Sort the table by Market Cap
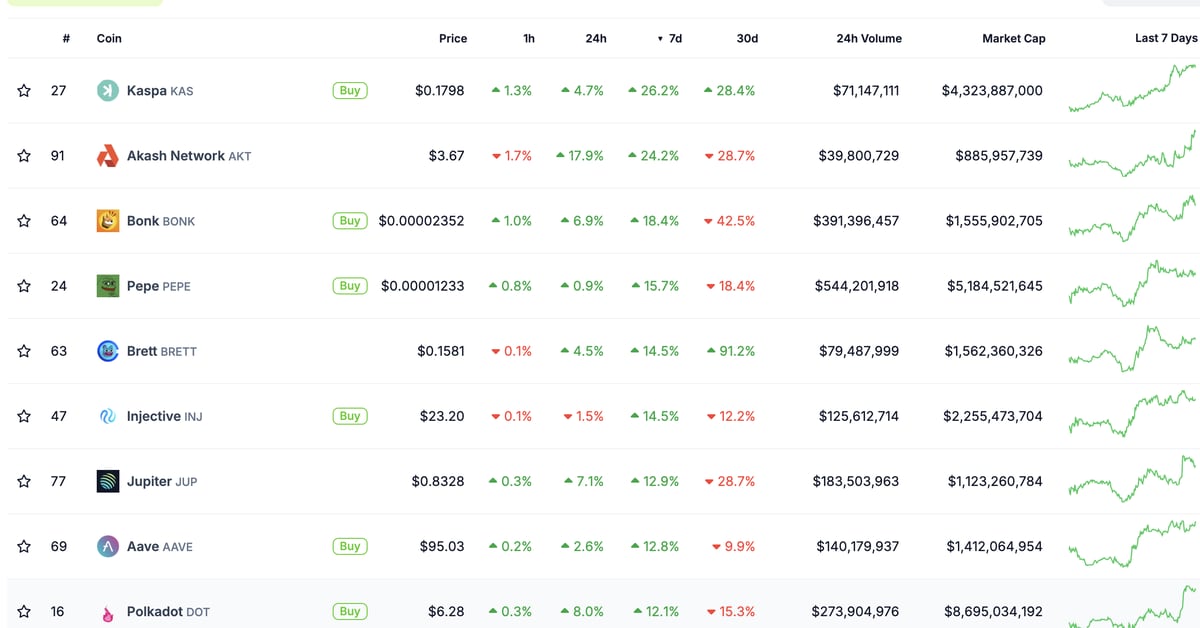Viewport: 1200px width, 628px height. pyautogui.click(x=1013, y=39)
